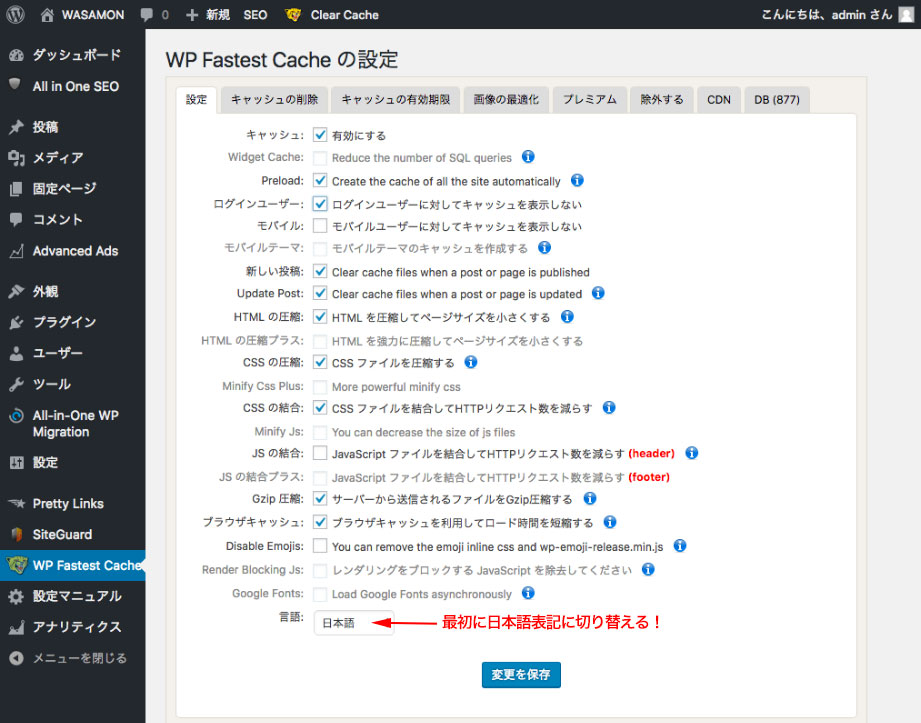Toggle the Gzip 圧縮 checkbox
The height and width of the screenshot is (723, 921).
[x=320, y=499]
